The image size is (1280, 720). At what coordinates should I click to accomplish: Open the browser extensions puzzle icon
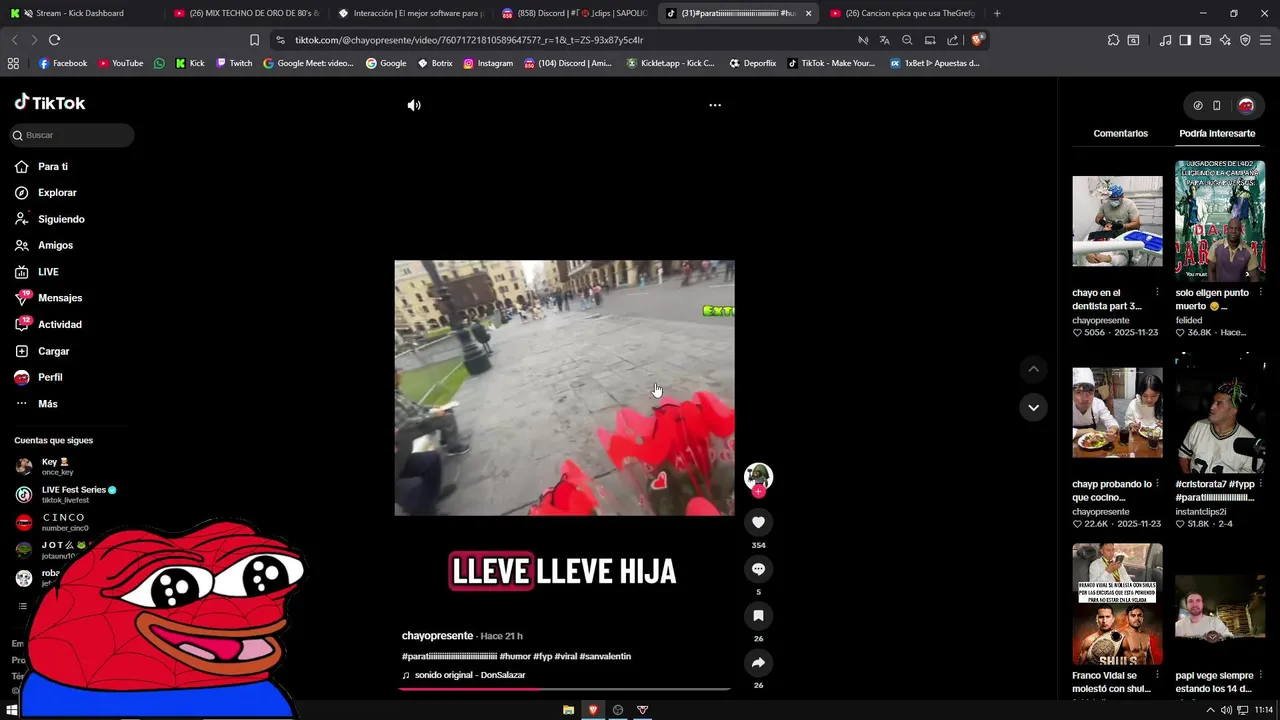coord(1113,40)
